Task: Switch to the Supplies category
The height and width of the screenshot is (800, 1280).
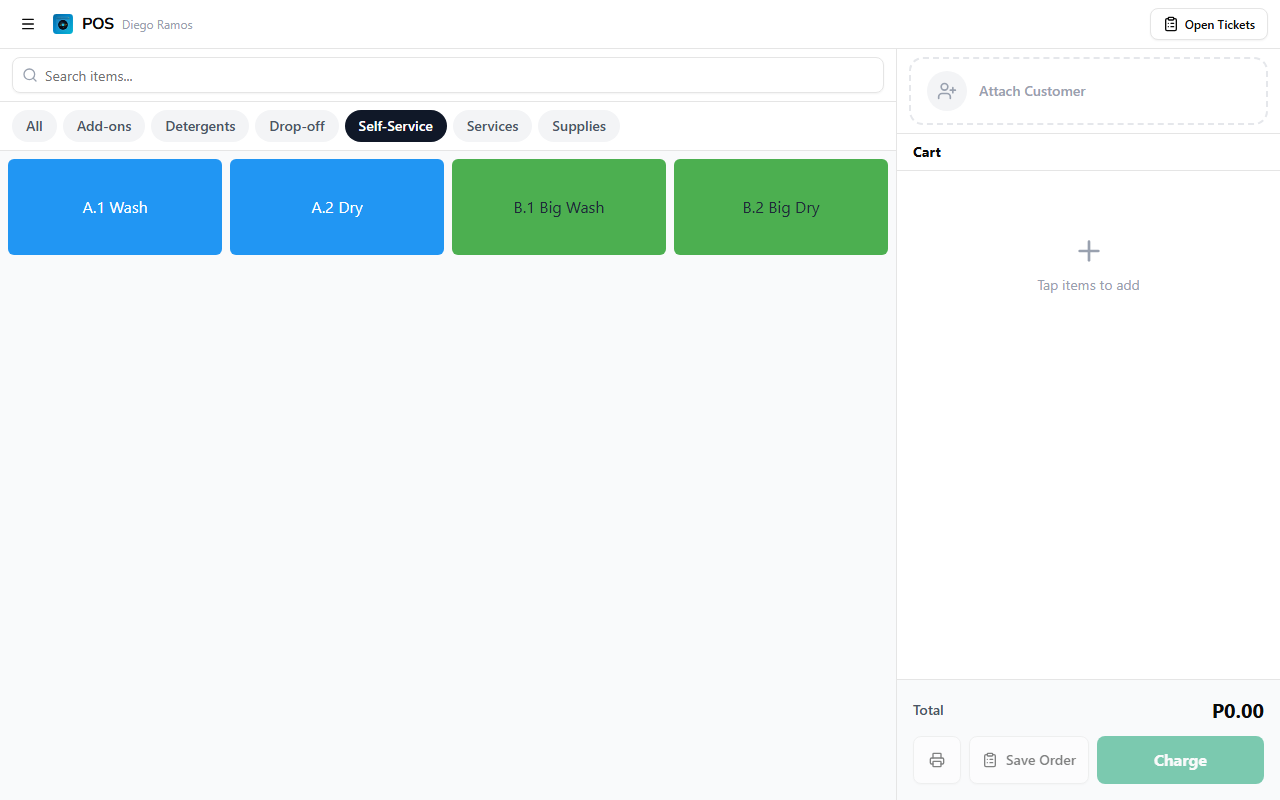Action: (579, 126)
